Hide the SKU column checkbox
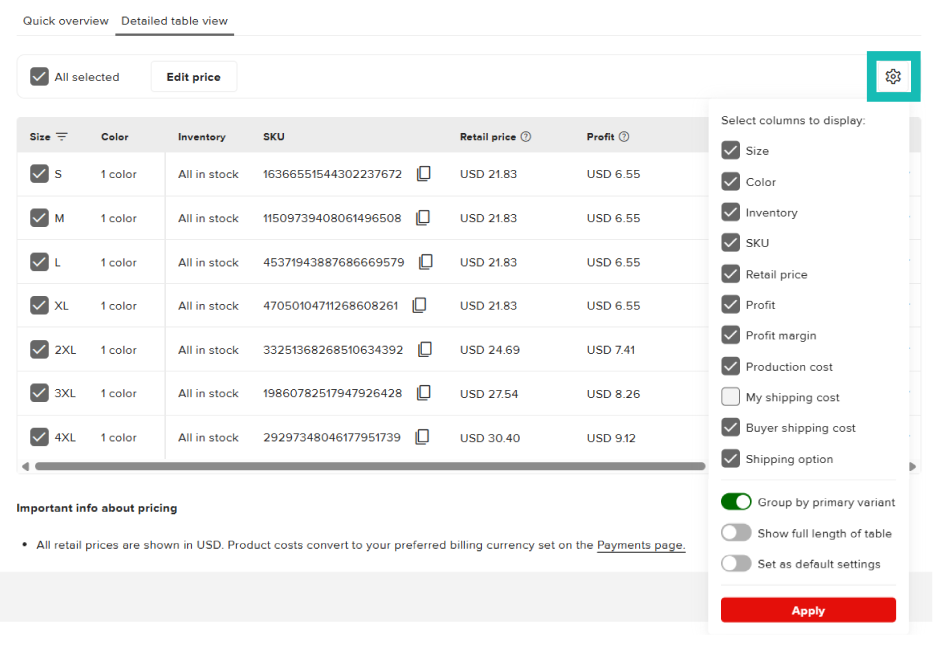The image size is (945, 668). (x=730, y=243)
